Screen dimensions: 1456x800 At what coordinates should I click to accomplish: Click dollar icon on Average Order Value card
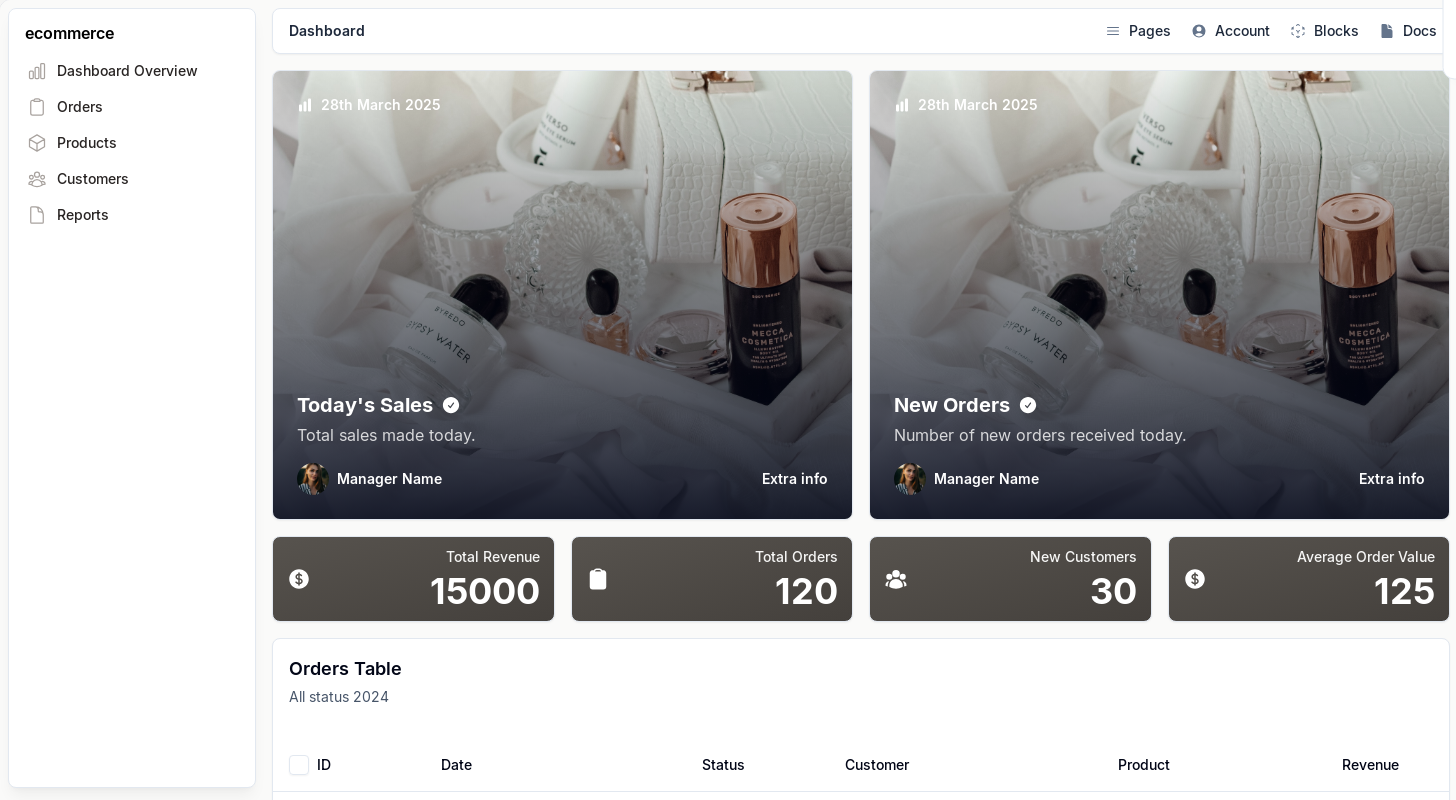pyautogui.click(x=1195, y=579)
